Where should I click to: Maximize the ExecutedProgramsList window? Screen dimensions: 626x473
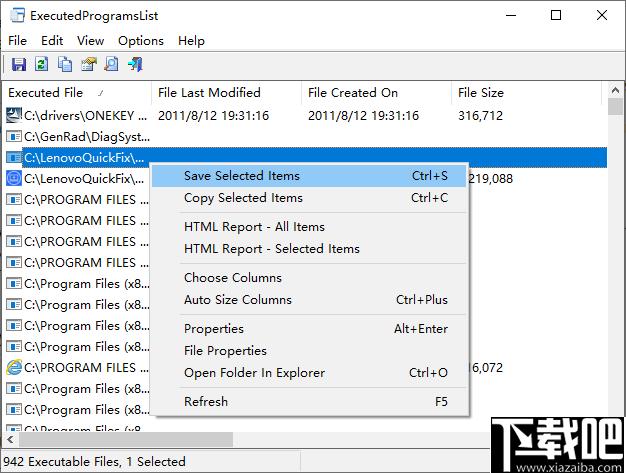click(556, 16)
